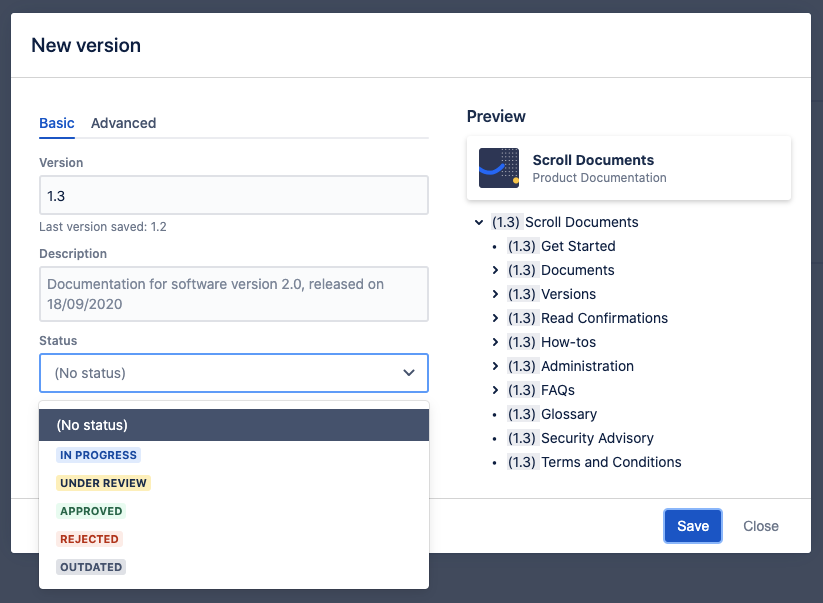Click the Scroll Documents logo icon

(499, 167)
